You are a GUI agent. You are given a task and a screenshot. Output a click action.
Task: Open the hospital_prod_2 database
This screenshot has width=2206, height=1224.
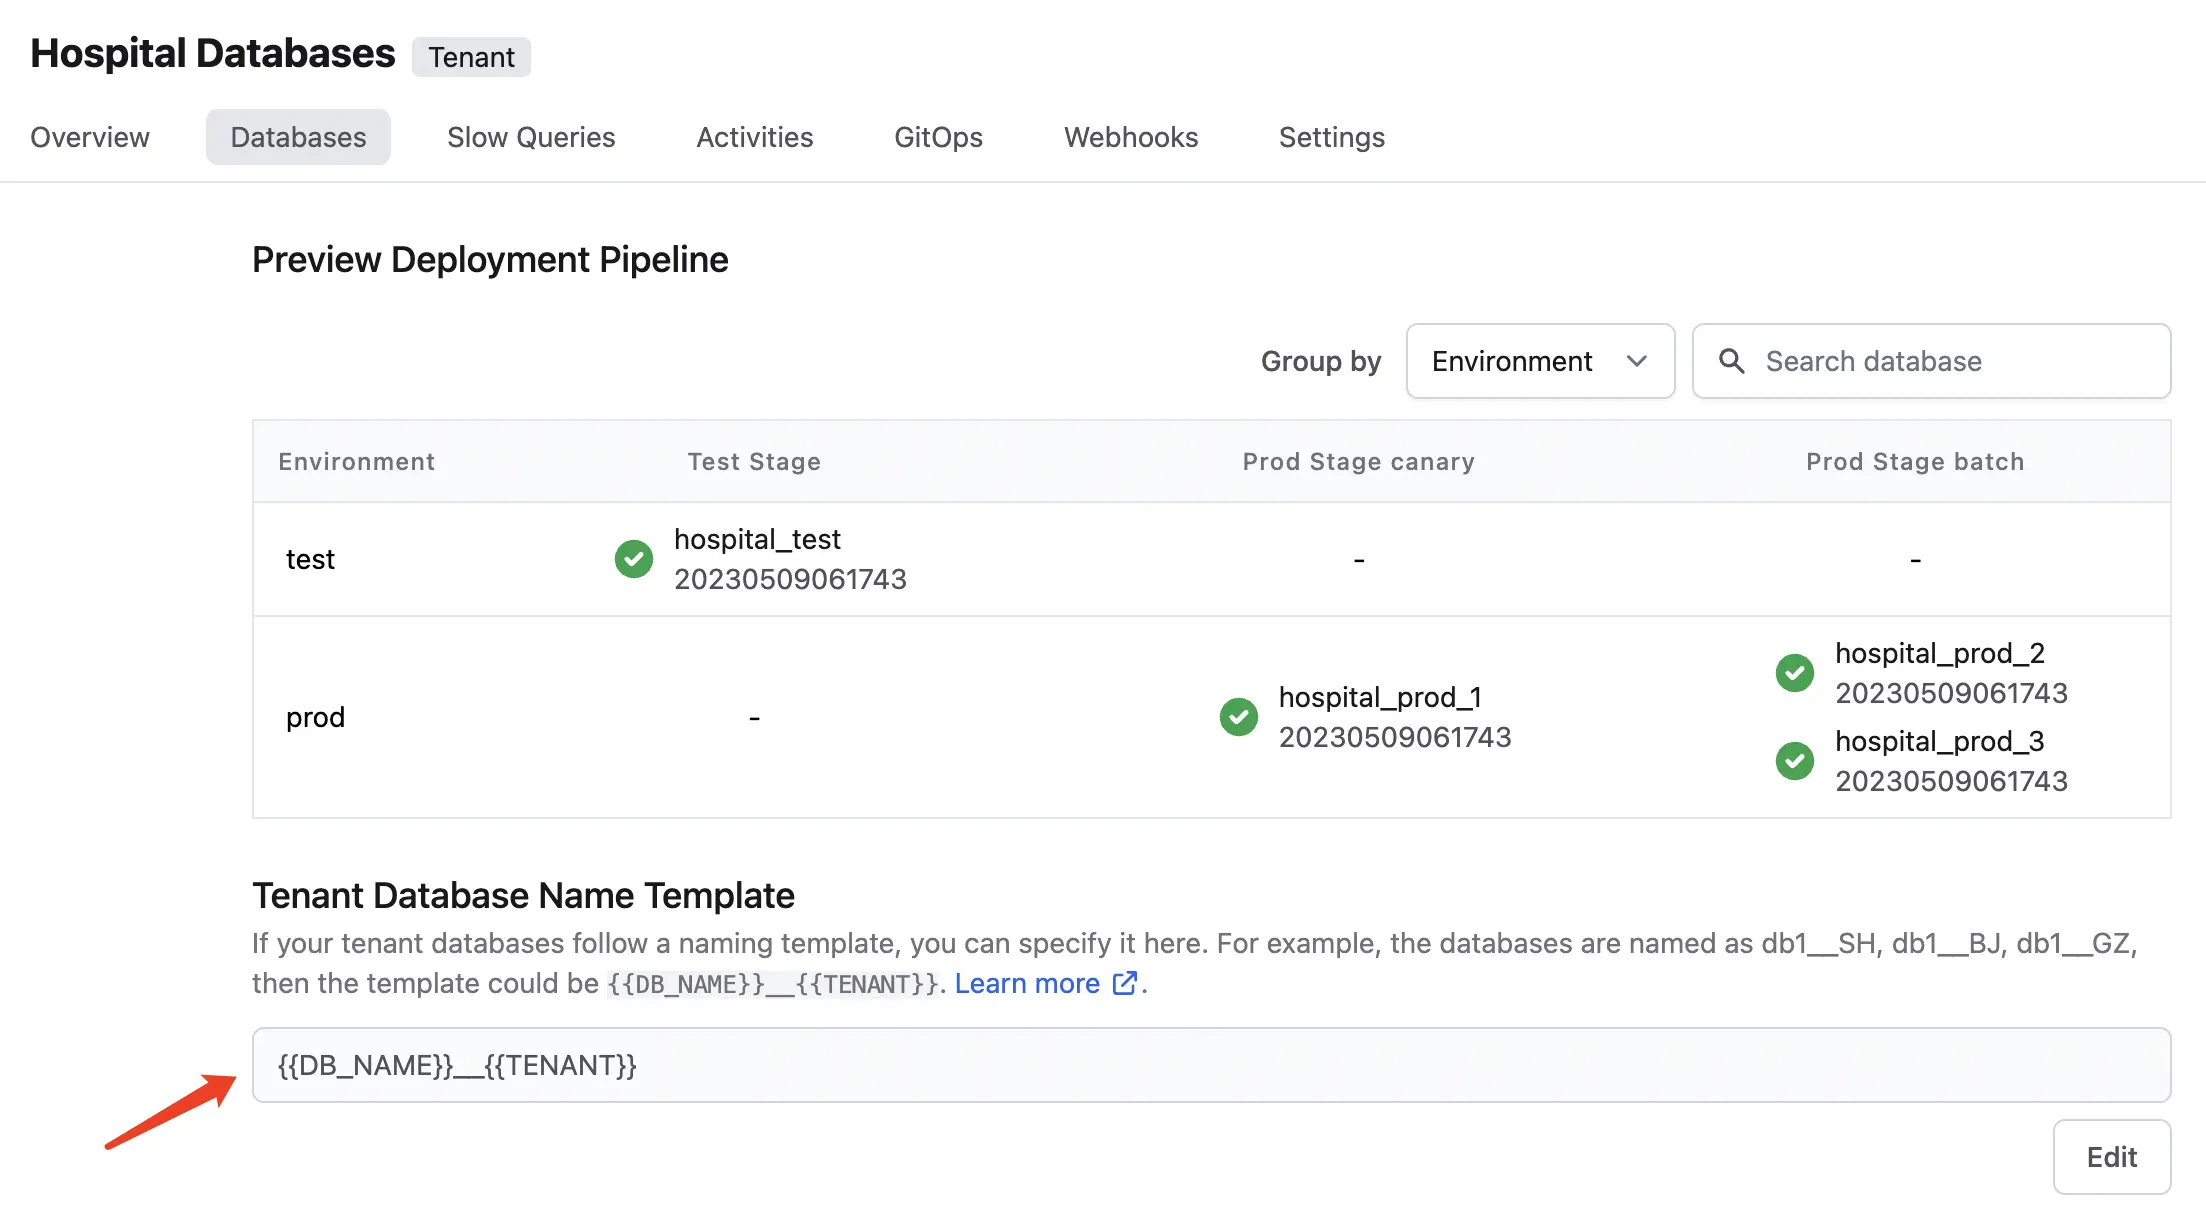(1940, 653)
